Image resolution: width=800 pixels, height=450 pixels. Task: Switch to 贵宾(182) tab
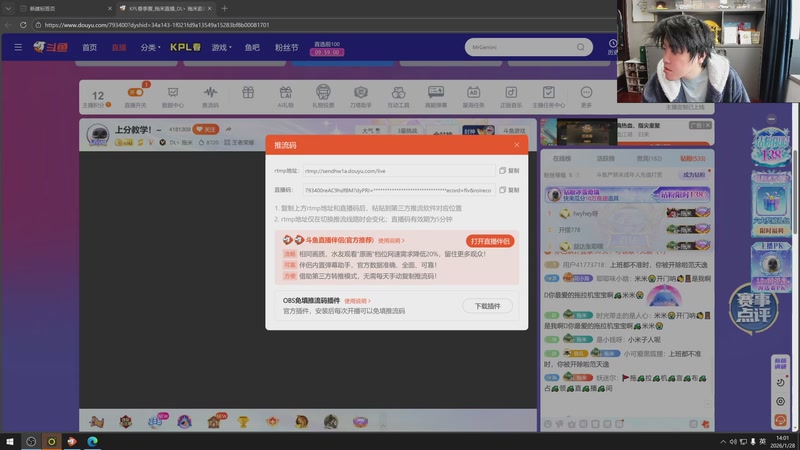(x=649, y=159)
